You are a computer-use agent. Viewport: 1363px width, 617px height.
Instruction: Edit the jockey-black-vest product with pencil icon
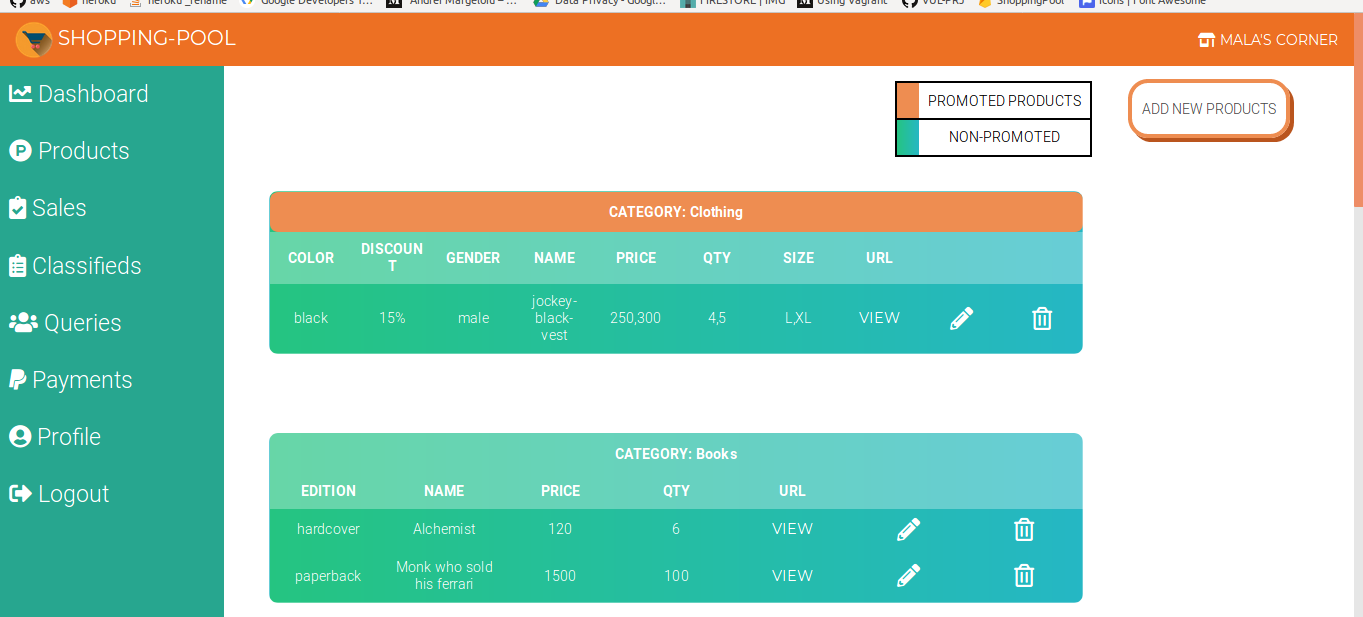961,319
